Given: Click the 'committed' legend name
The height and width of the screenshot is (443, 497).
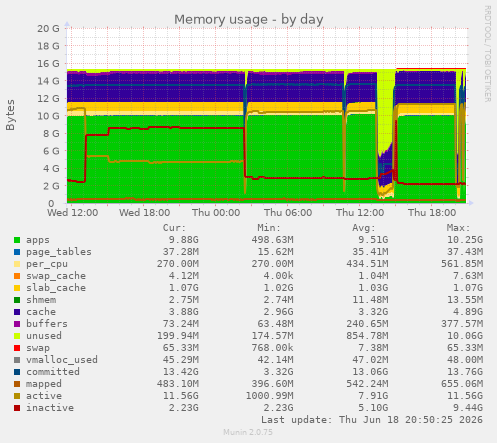Looking at the screenshot, I should point(53,372).
